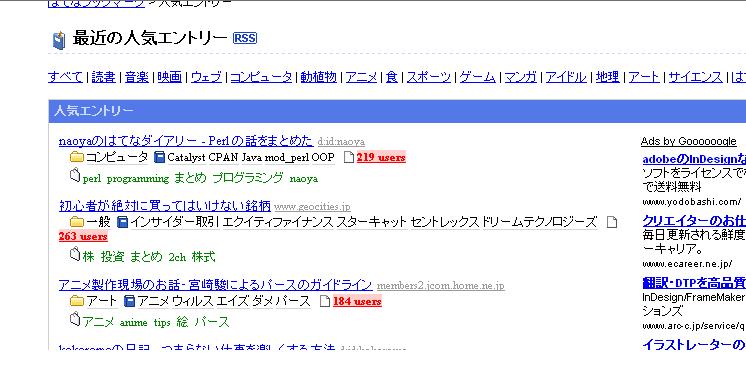746x384 pixels.
Task: Click the RSS feed icon
Action: (x=245, y=38)
